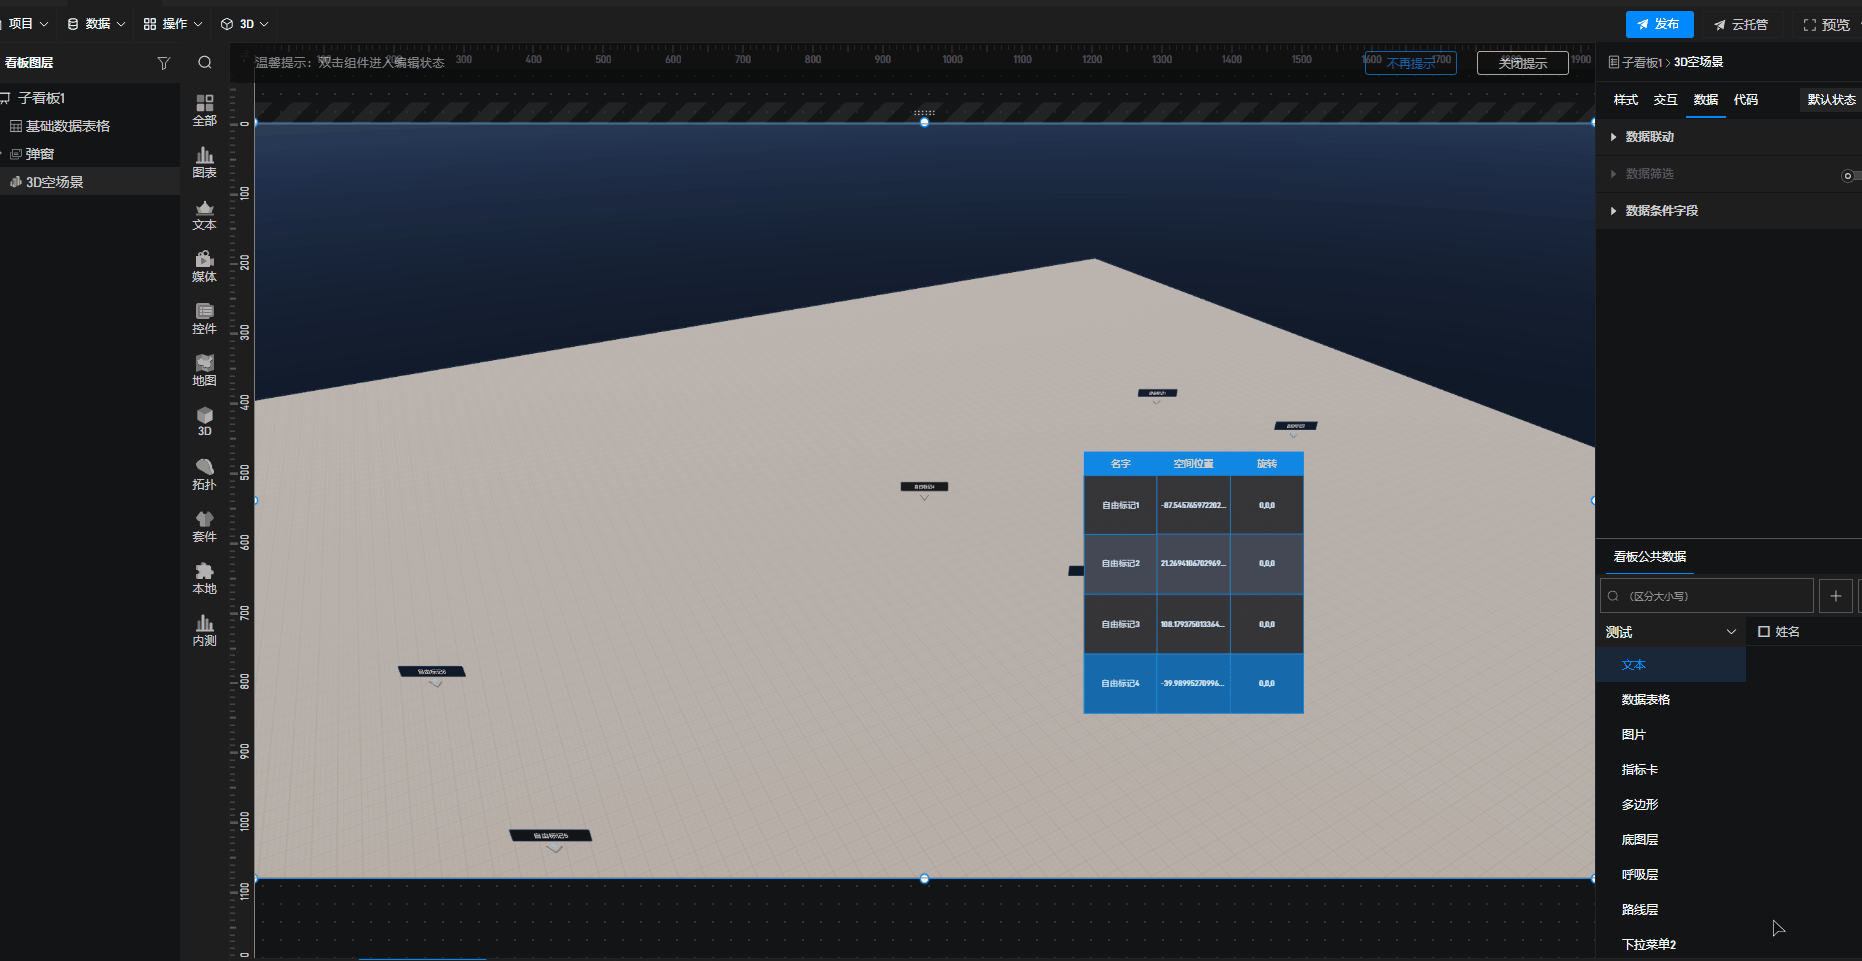1862x961 pixels.
Task: Select the 文本 (text) component icon
Action: click(x=204, y=214)
